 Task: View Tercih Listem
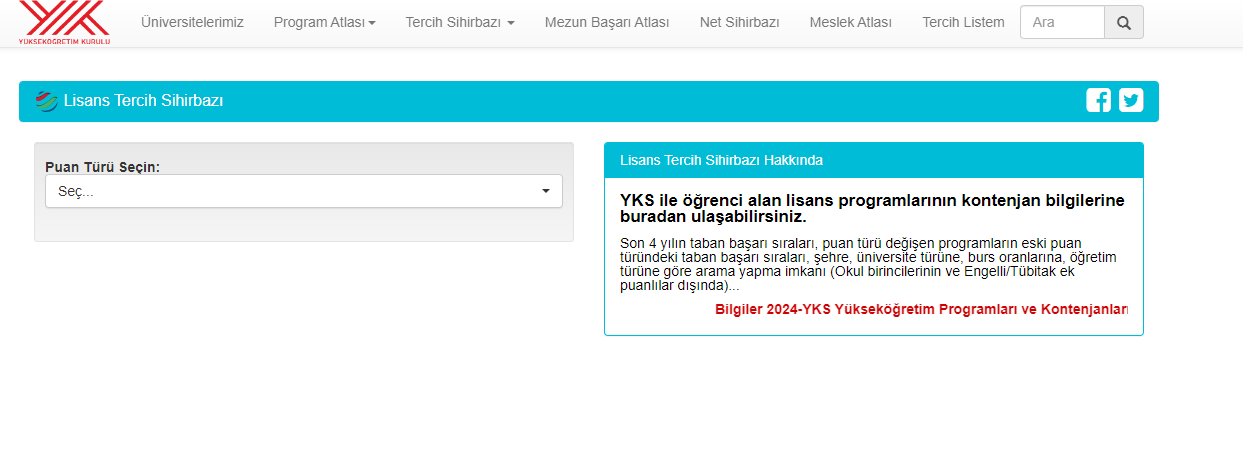pyautogui.click(x=963, y=22)
